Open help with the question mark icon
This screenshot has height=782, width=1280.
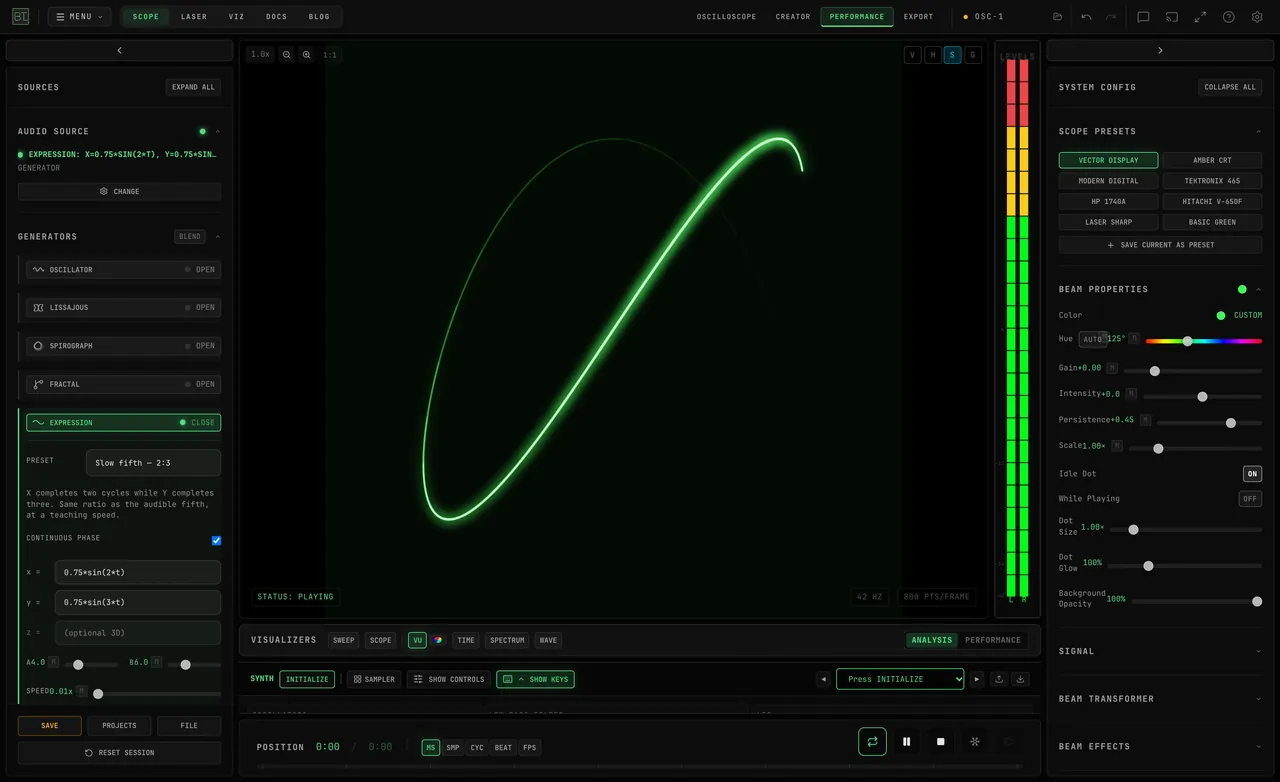click(1229, 17)
